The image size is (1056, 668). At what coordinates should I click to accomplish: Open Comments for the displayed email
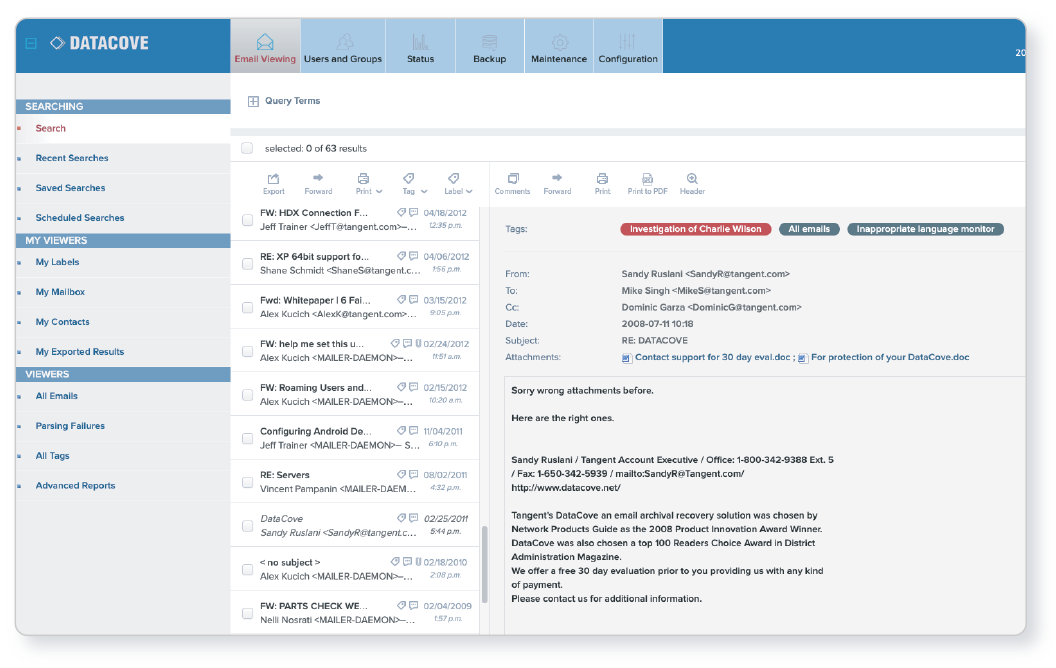click(513, 178)
